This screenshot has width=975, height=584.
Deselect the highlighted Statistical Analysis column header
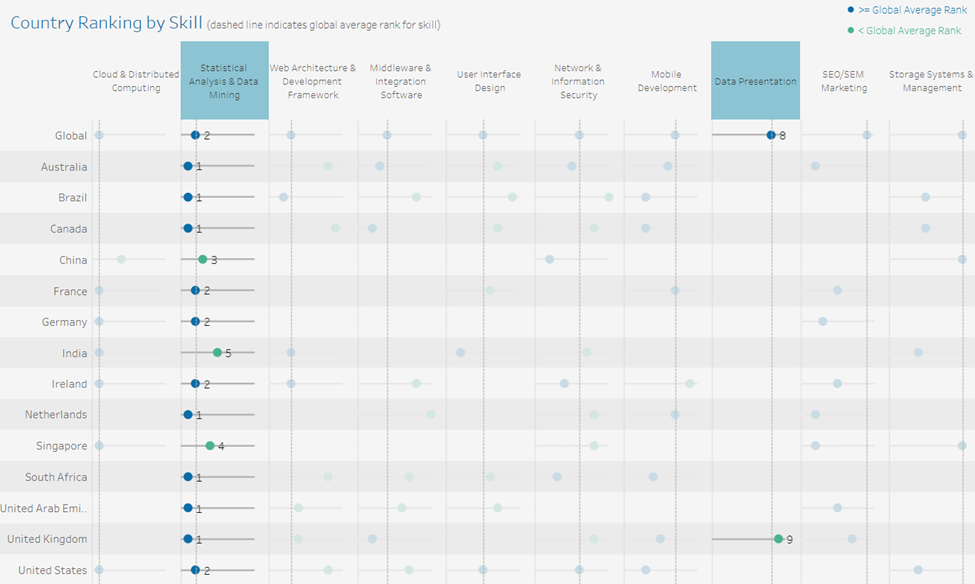point(224,81)
